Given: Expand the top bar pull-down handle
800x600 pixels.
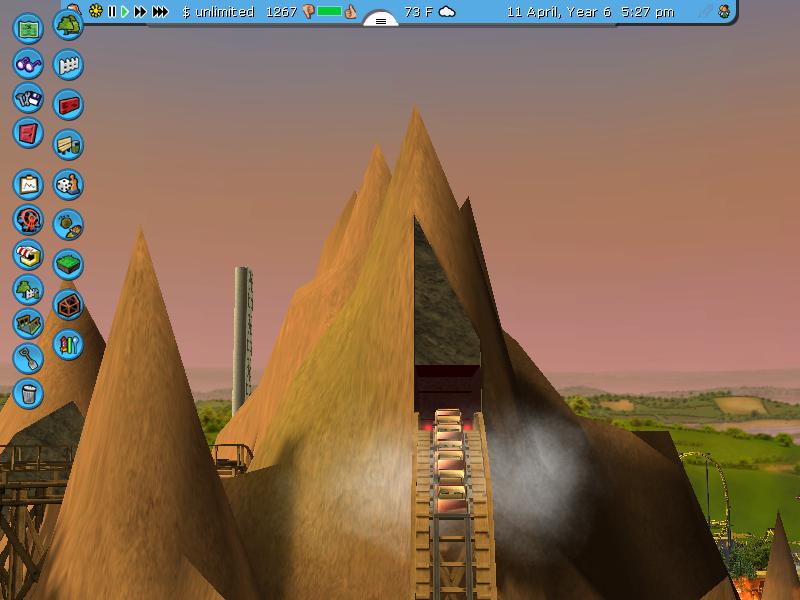Looking at the screenshot, I should [x=381, y=20].
